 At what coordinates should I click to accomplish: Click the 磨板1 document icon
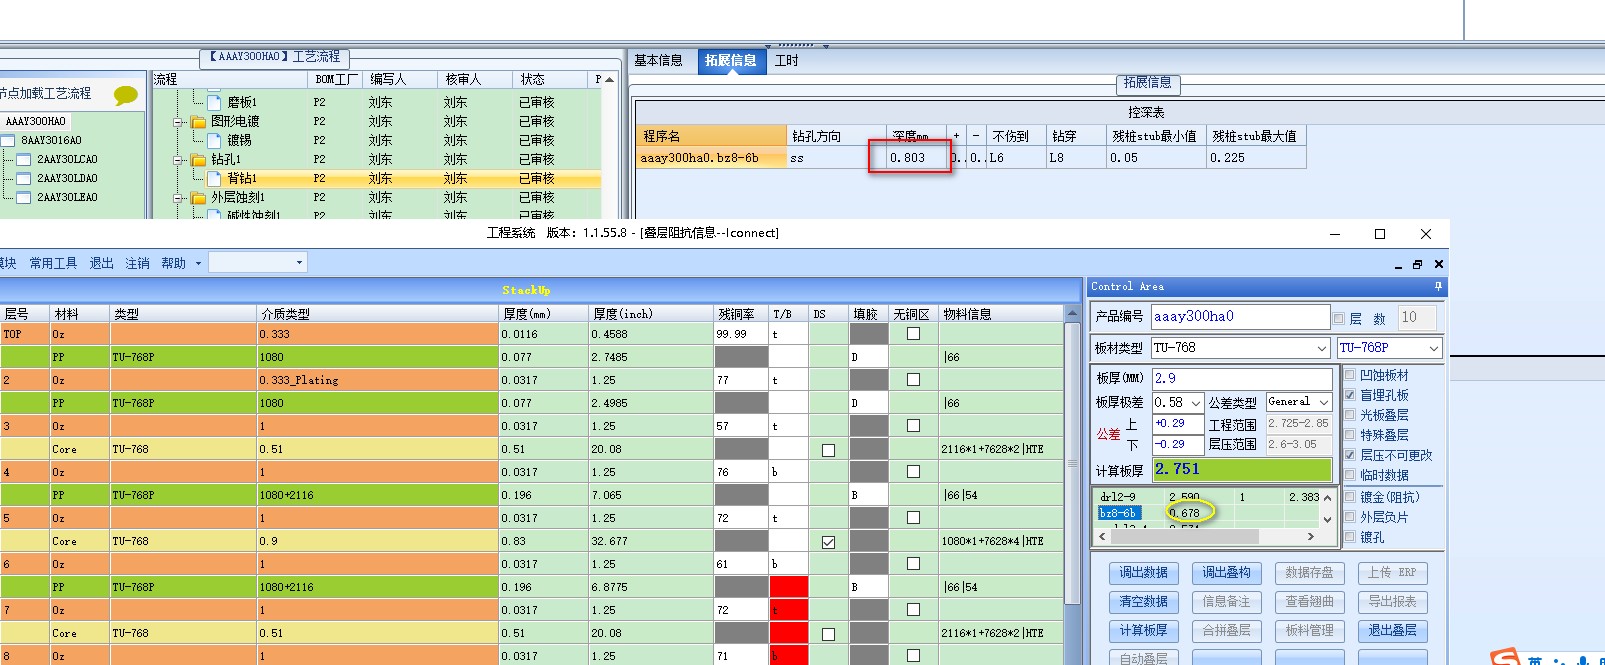click(214, 102)
